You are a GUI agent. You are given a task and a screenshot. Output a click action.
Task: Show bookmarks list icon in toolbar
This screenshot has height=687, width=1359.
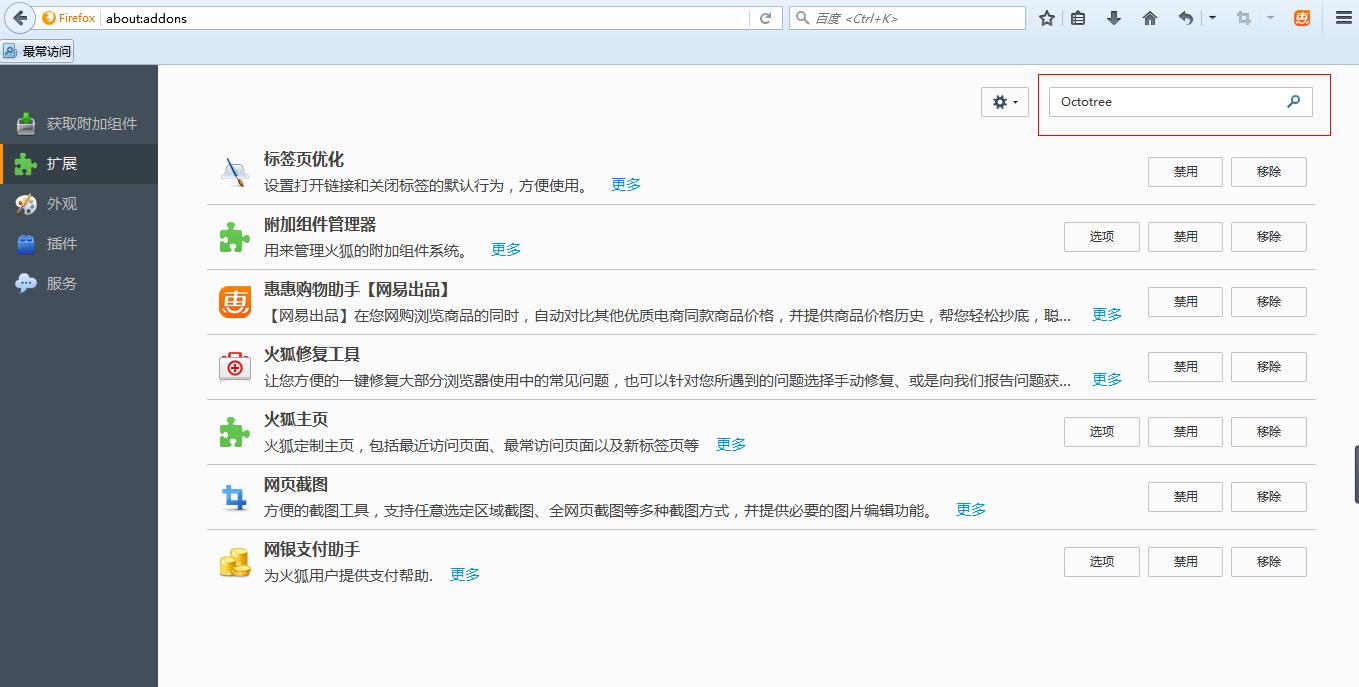tap(1078, 18)
